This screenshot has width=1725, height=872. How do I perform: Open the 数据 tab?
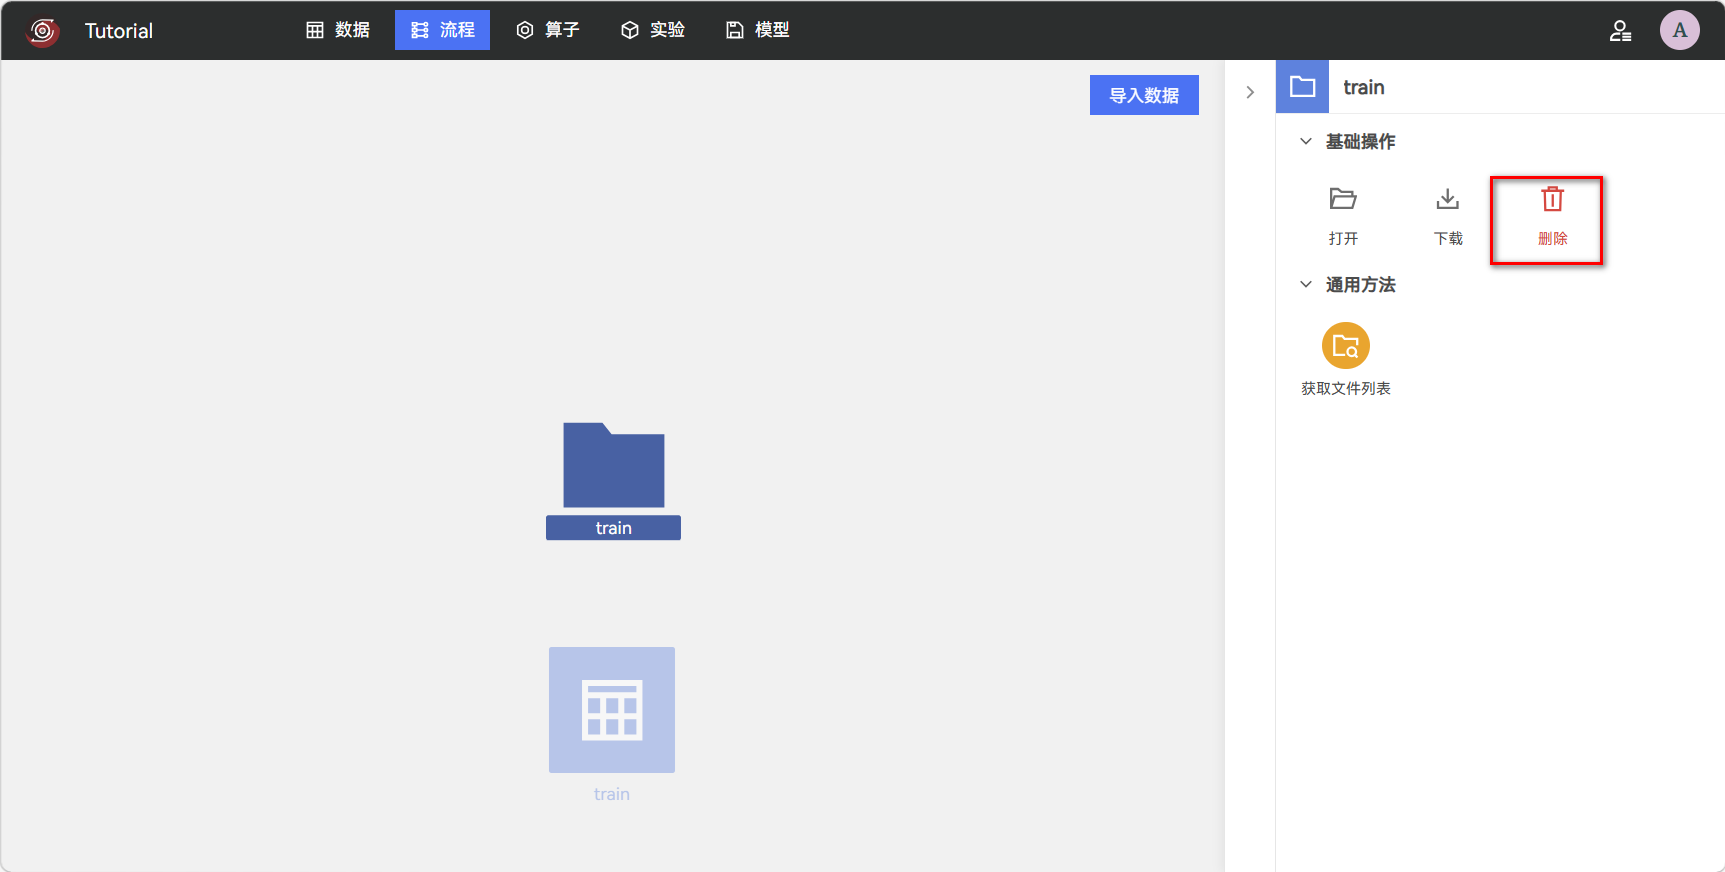coord(338,30)
